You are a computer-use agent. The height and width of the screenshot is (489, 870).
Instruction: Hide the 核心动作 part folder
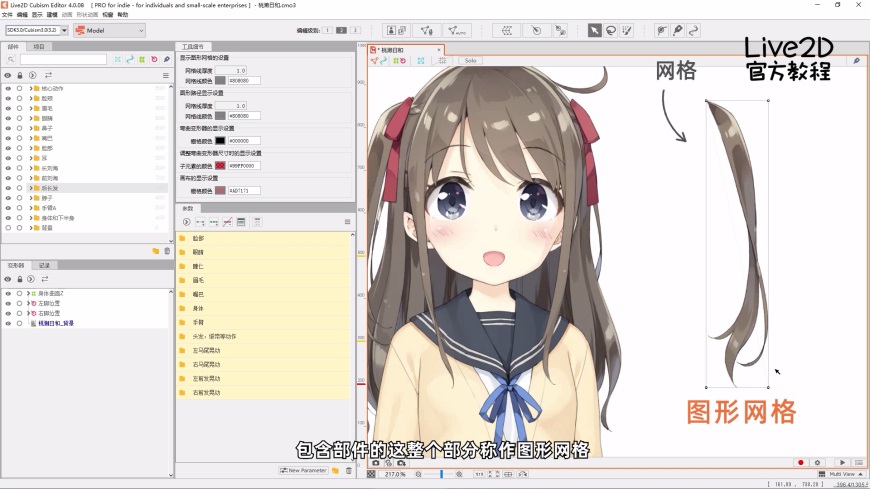click(x=8, y=88)
